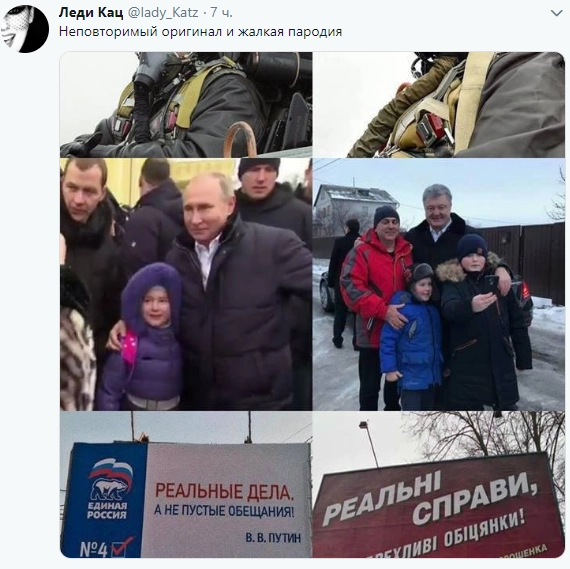The height and width of the screenshot is (569, 570).
Task: Click the В. В. ПУТИН signature text
Action: coord(273,537)
